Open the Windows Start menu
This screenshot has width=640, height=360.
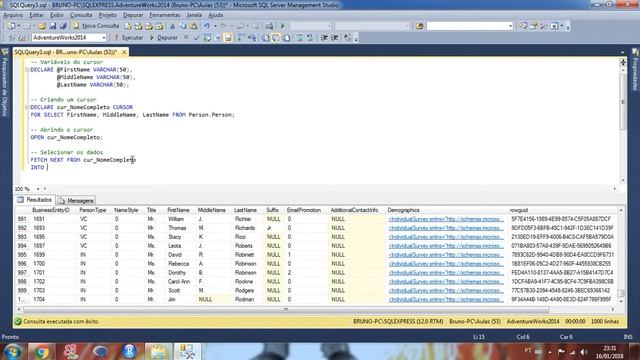[x=13, y=351]
